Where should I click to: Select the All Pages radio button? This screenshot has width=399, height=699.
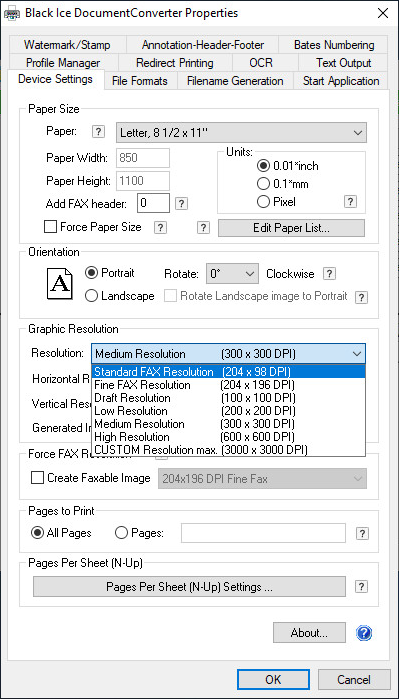(62, 533)
